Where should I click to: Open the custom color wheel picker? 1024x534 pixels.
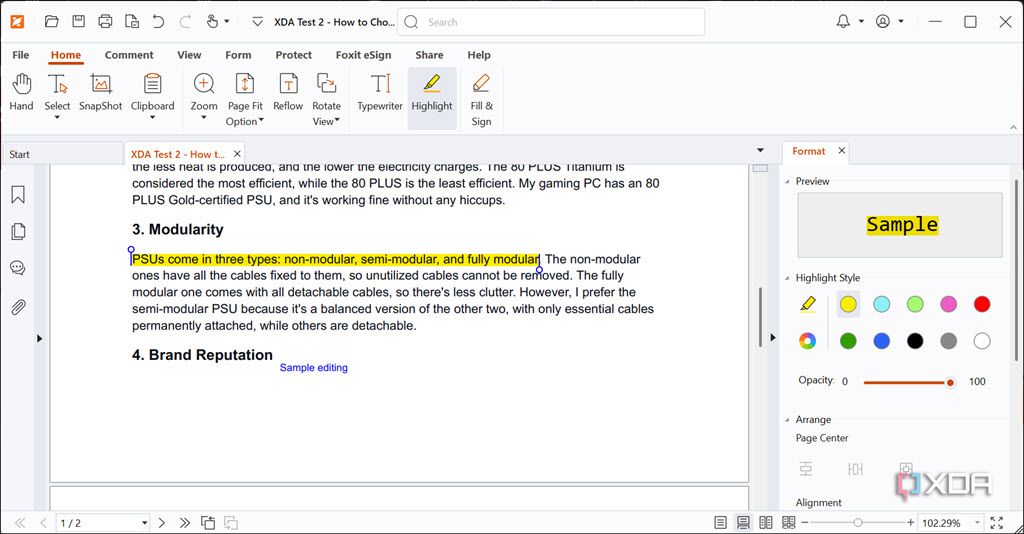(x=808, y=341)
